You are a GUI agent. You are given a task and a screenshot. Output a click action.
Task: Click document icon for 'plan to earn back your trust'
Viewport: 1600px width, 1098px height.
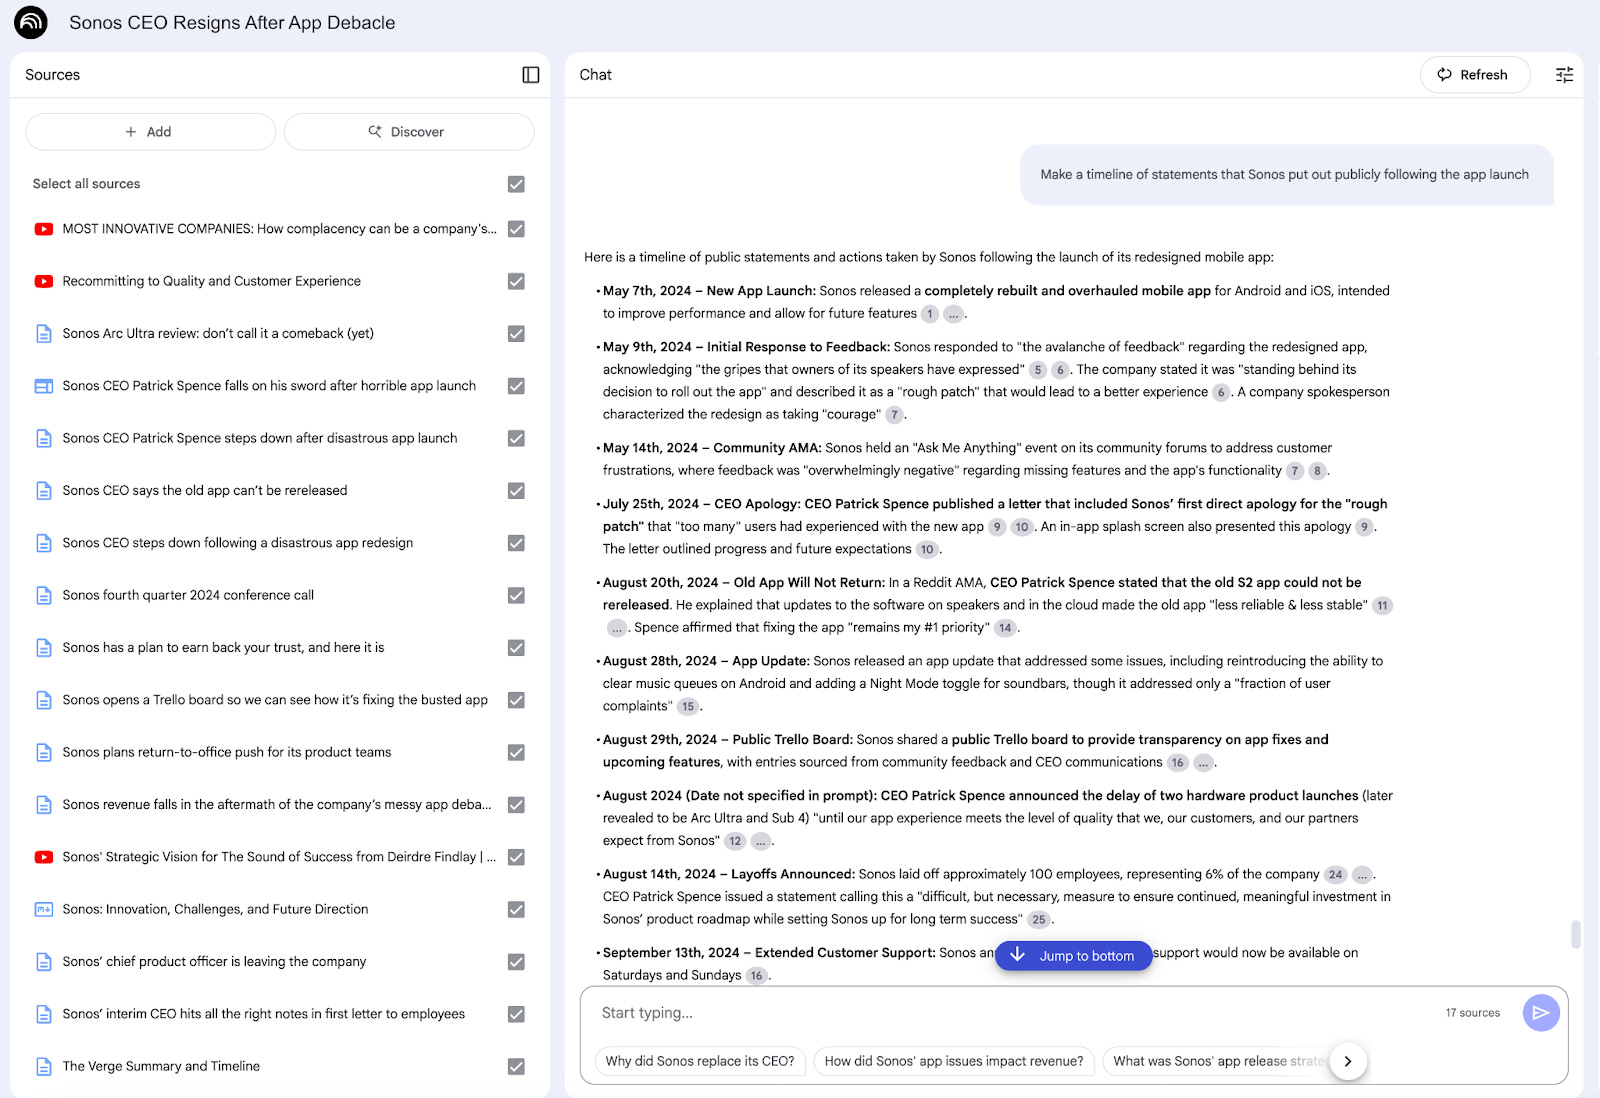pyautogui.click(x=44, y=648)
